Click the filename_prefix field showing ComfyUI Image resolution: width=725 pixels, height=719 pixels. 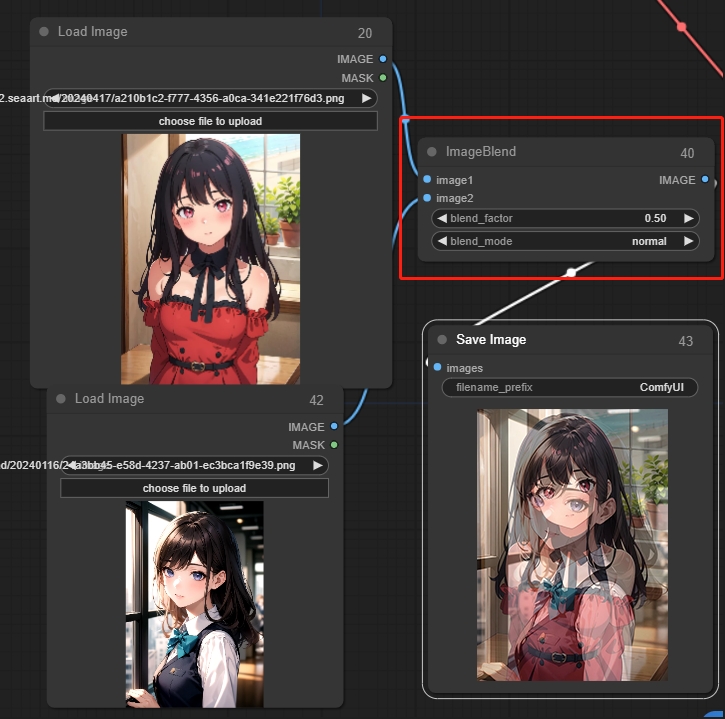569,387
